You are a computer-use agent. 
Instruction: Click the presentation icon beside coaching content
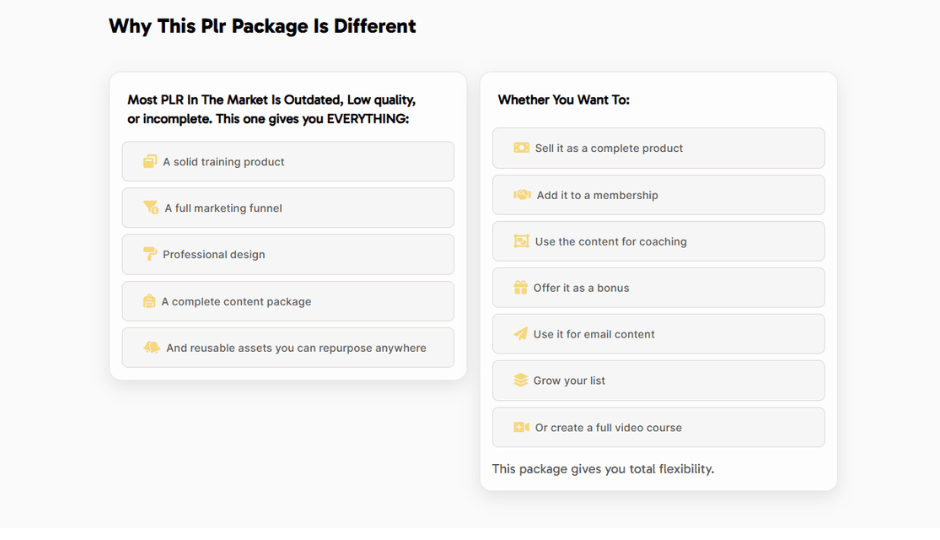click(x=522, y=241)
